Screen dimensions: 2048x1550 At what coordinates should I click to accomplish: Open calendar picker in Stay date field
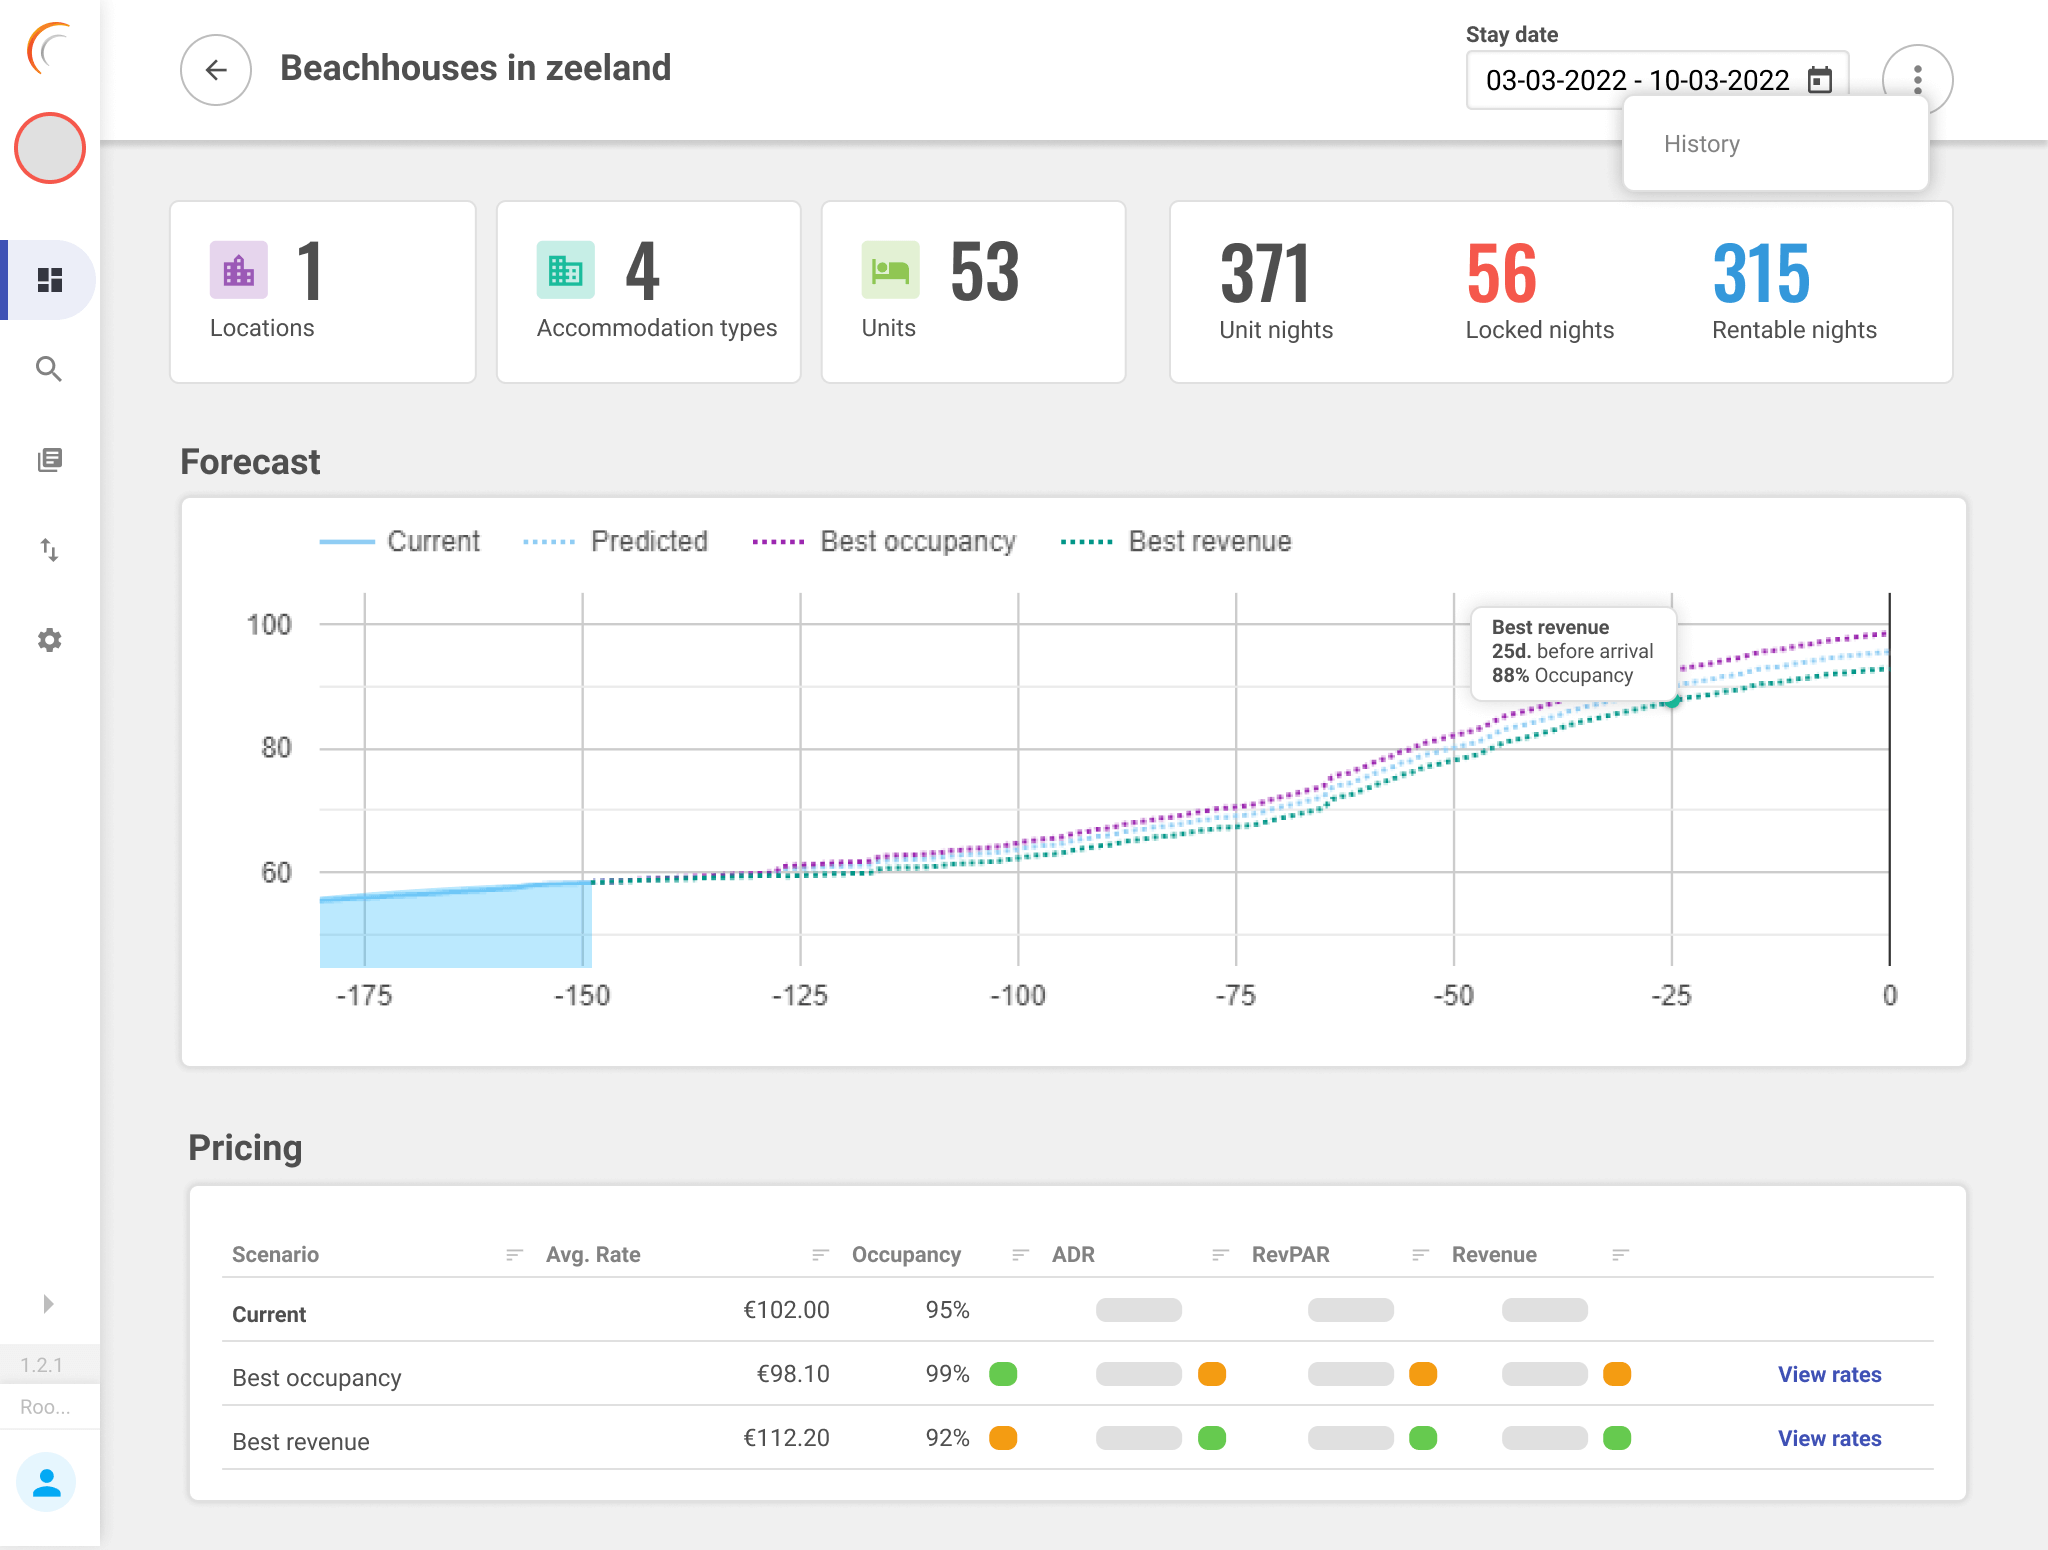pyautogui.click(x=1820, y=80)
